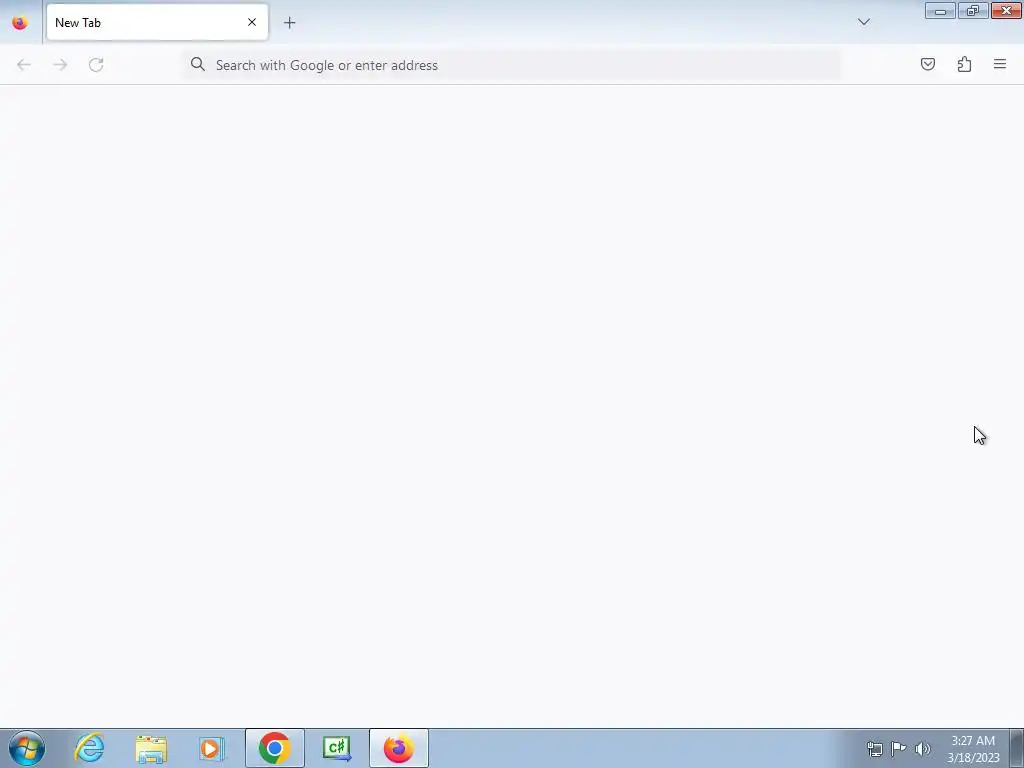Reload the current page
This screenshot has height=768, width=1024.
pyautogui.click(x=96, y=65)
